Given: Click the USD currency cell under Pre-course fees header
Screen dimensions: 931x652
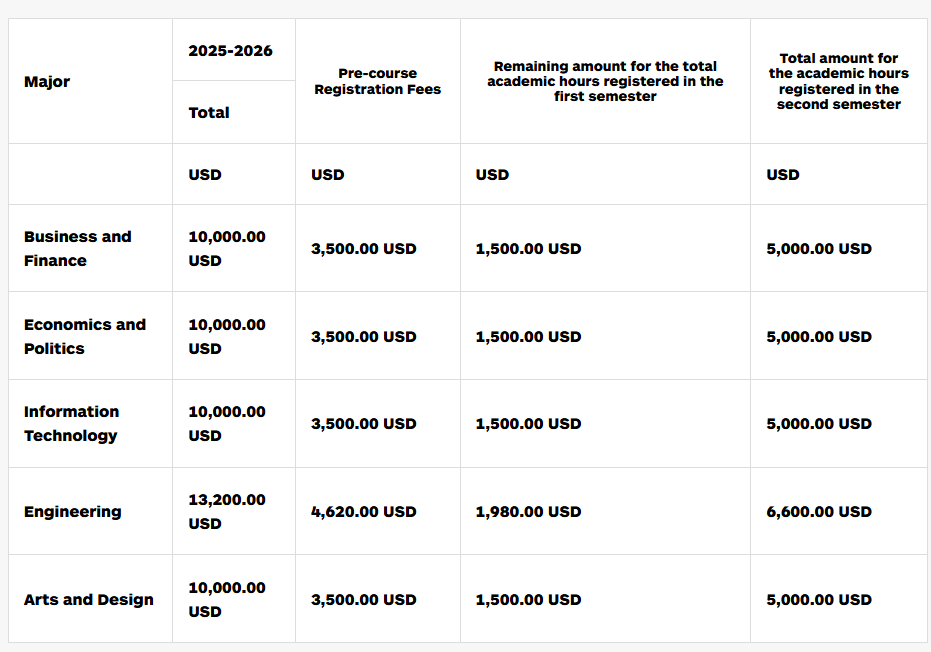Looking at the screenshot, I should coord(327,175).
